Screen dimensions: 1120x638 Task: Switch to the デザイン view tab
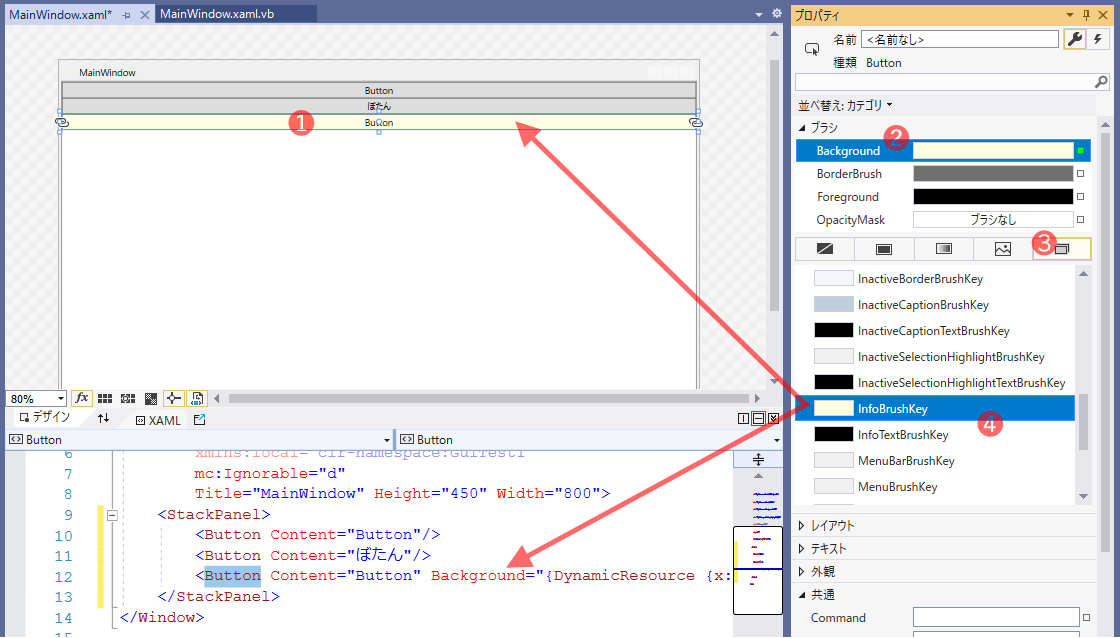(45, 417)
